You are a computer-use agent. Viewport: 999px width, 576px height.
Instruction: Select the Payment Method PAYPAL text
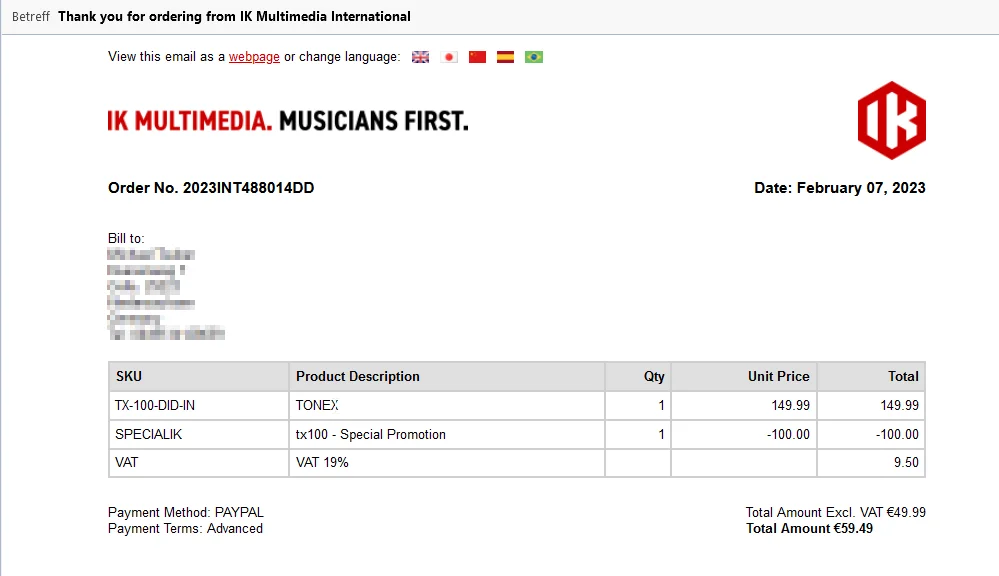(x=185, y=512)
